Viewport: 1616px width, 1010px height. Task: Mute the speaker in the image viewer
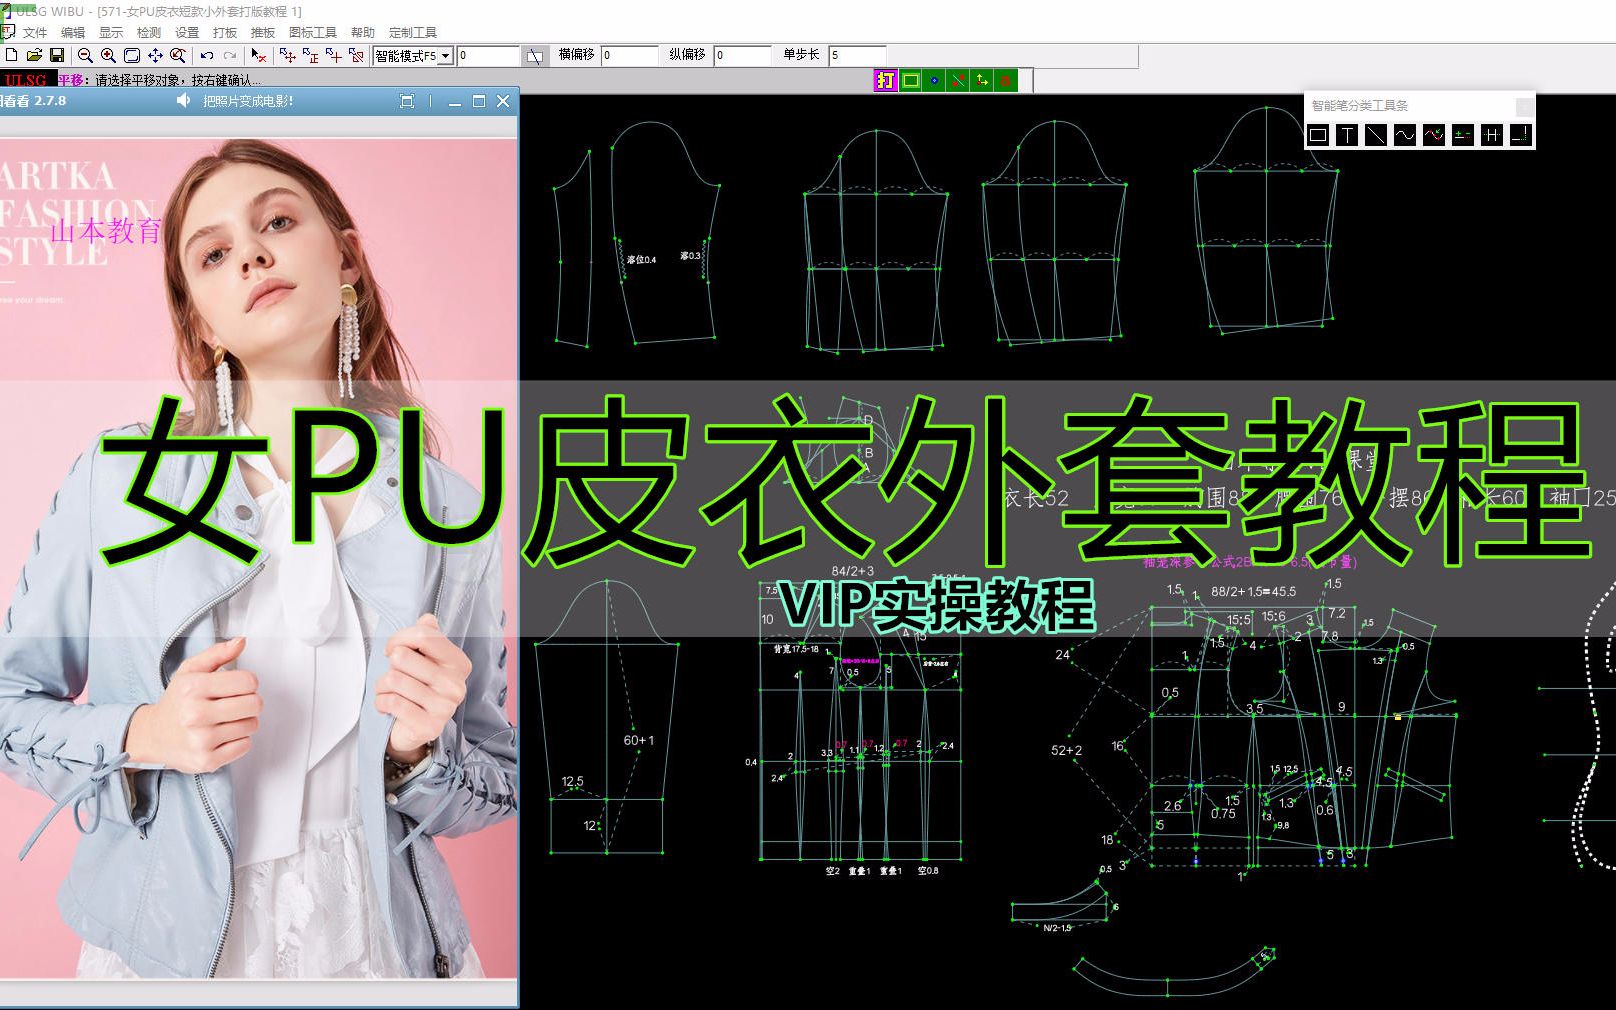pyautogui.click(x=184, y=100)
